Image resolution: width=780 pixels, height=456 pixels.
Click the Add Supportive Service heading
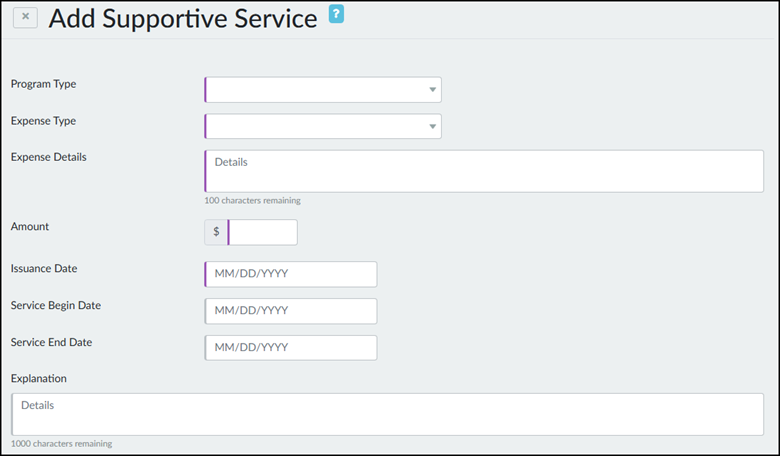[x=183, y=18]
